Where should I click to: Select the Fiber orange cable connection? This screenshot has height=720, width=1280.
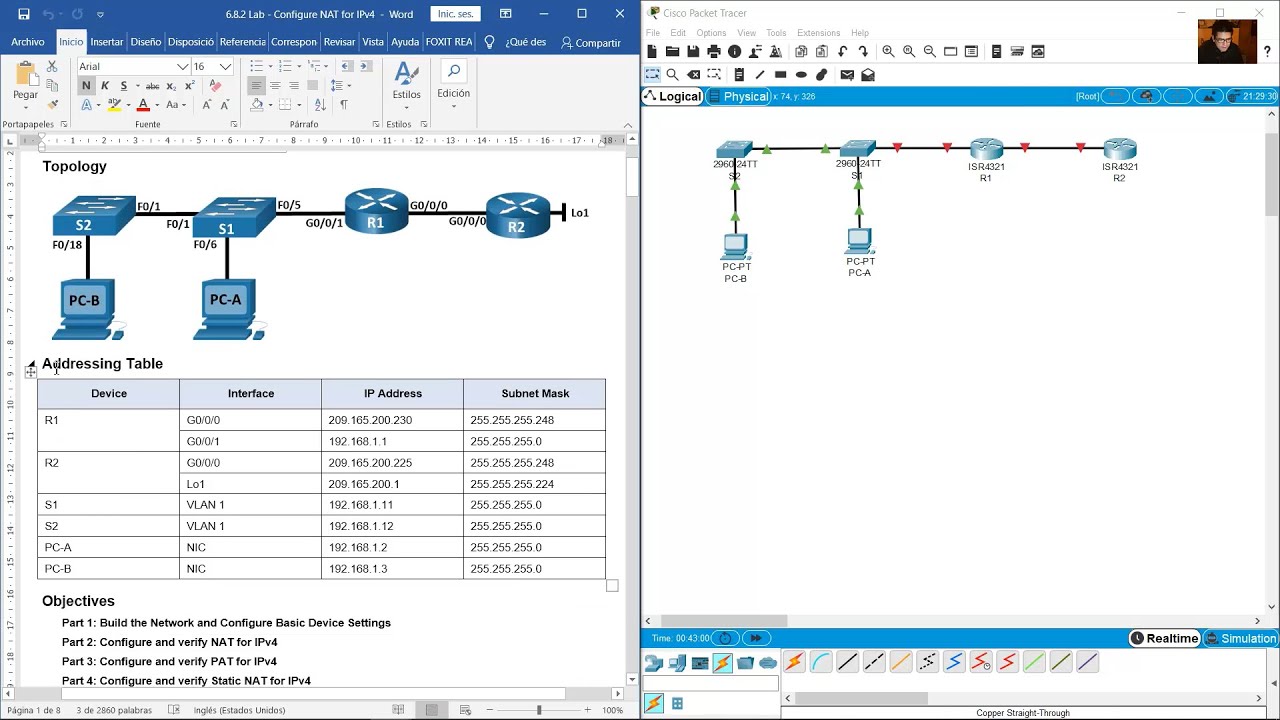[901, 662]
